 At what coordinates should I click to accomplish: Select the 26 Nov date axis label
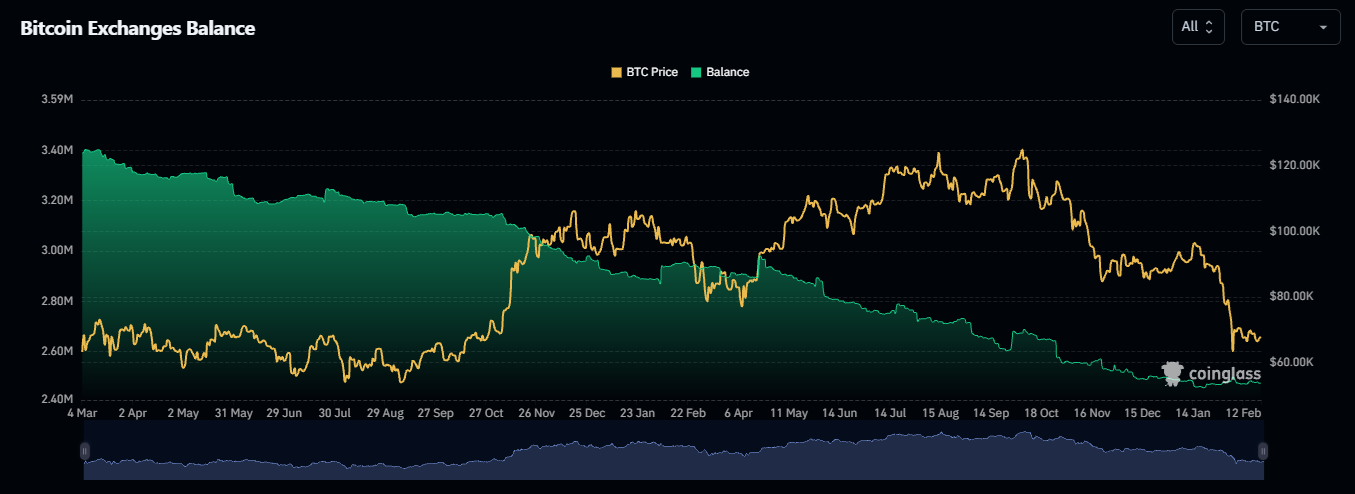point(536,412)
